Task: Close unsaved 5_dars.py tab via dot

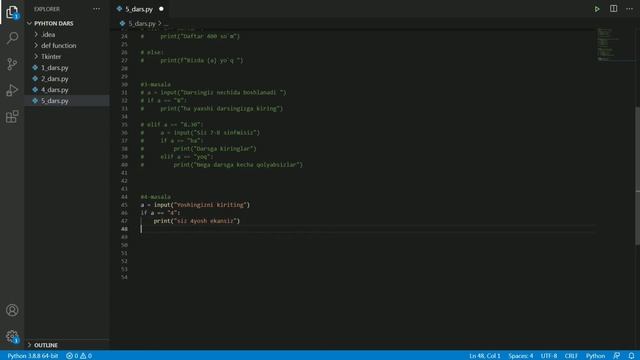Action: pos(161,9)
